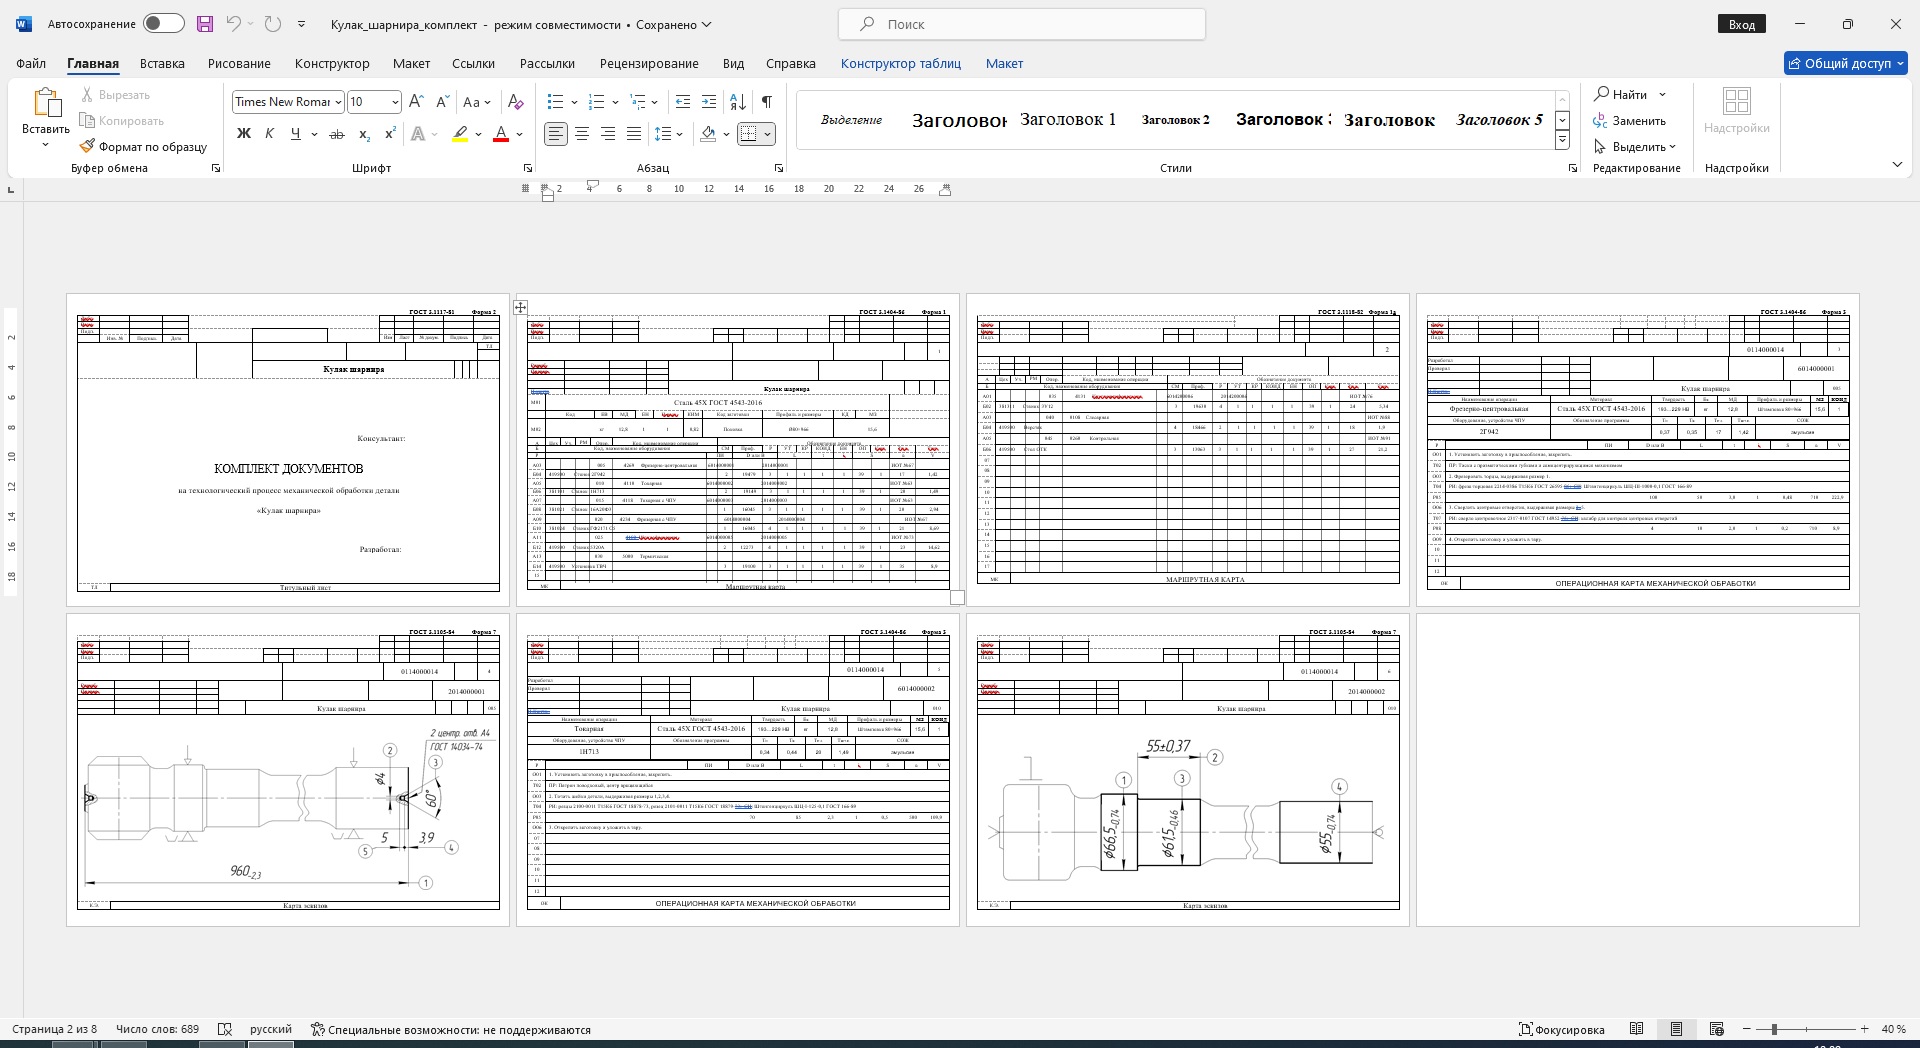Click the Save icon in title bar

tap(205, 24)
